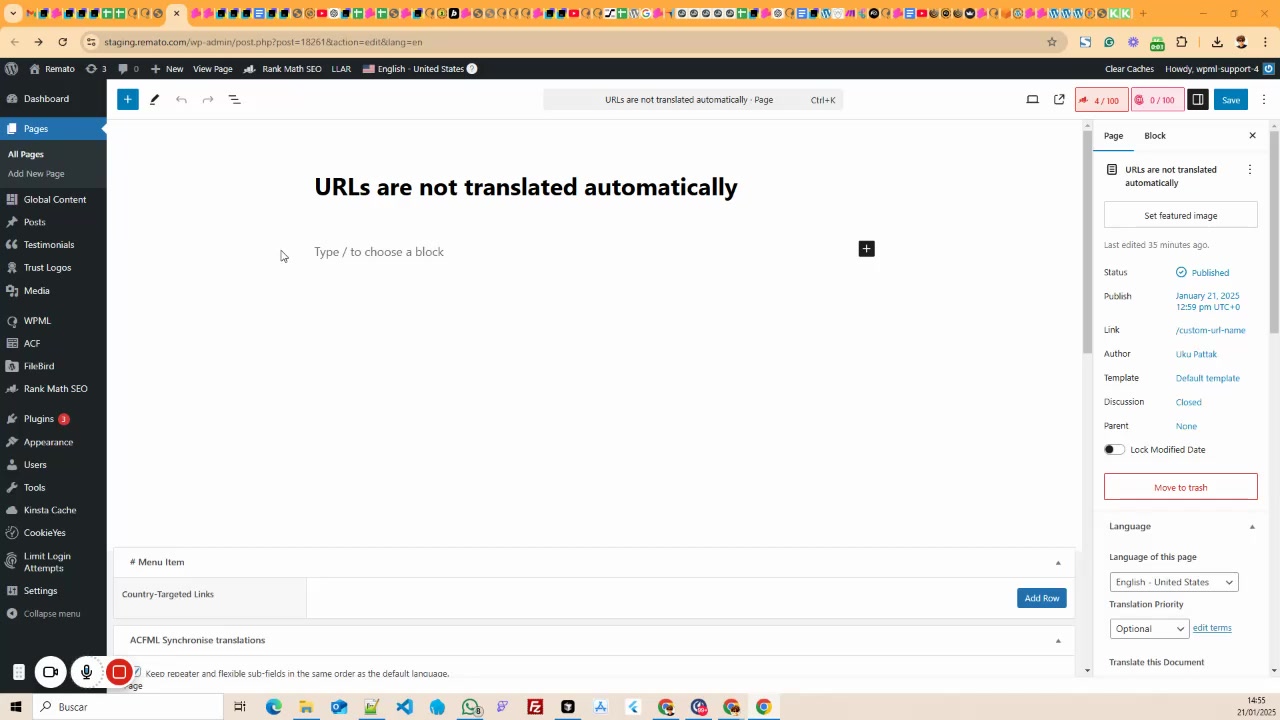Switch to the Block tab
The width and height of the screenshot is (1280, 720).
1154,135
